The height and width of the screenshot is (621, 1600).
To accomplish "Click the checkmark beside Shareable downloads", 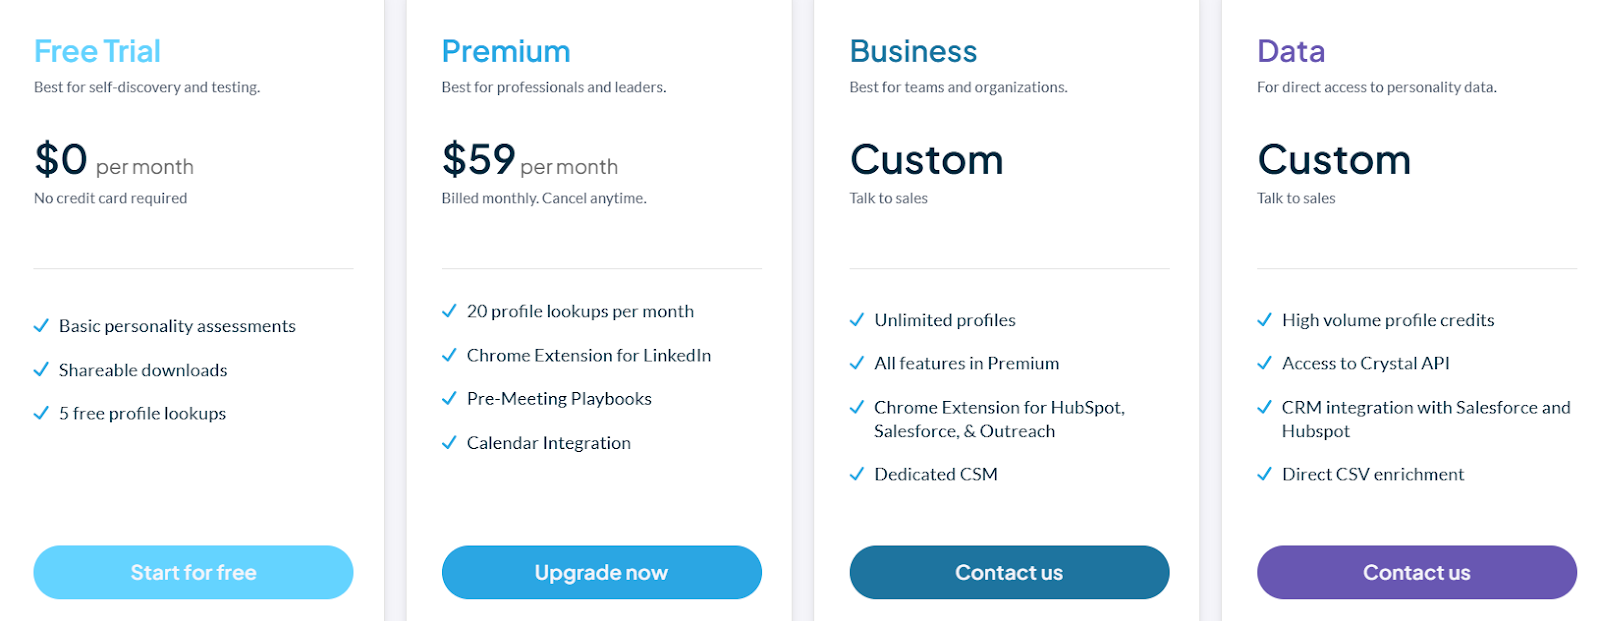I will coord(41,370).
